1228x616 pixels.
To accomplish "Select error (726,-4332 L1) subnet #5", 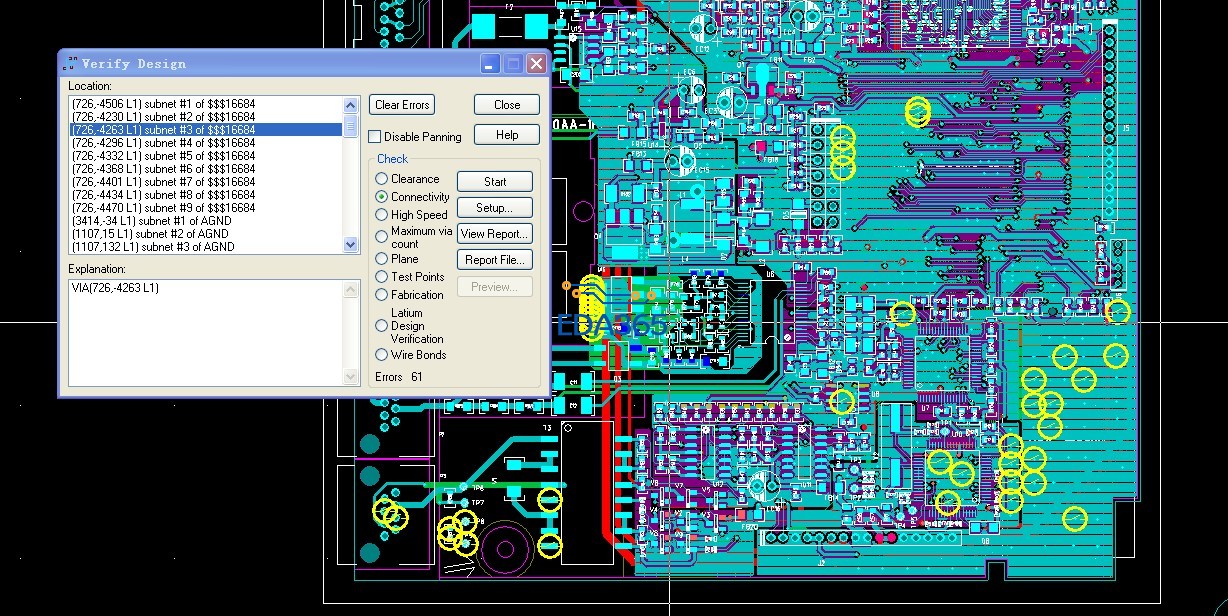I will [205, 156].
